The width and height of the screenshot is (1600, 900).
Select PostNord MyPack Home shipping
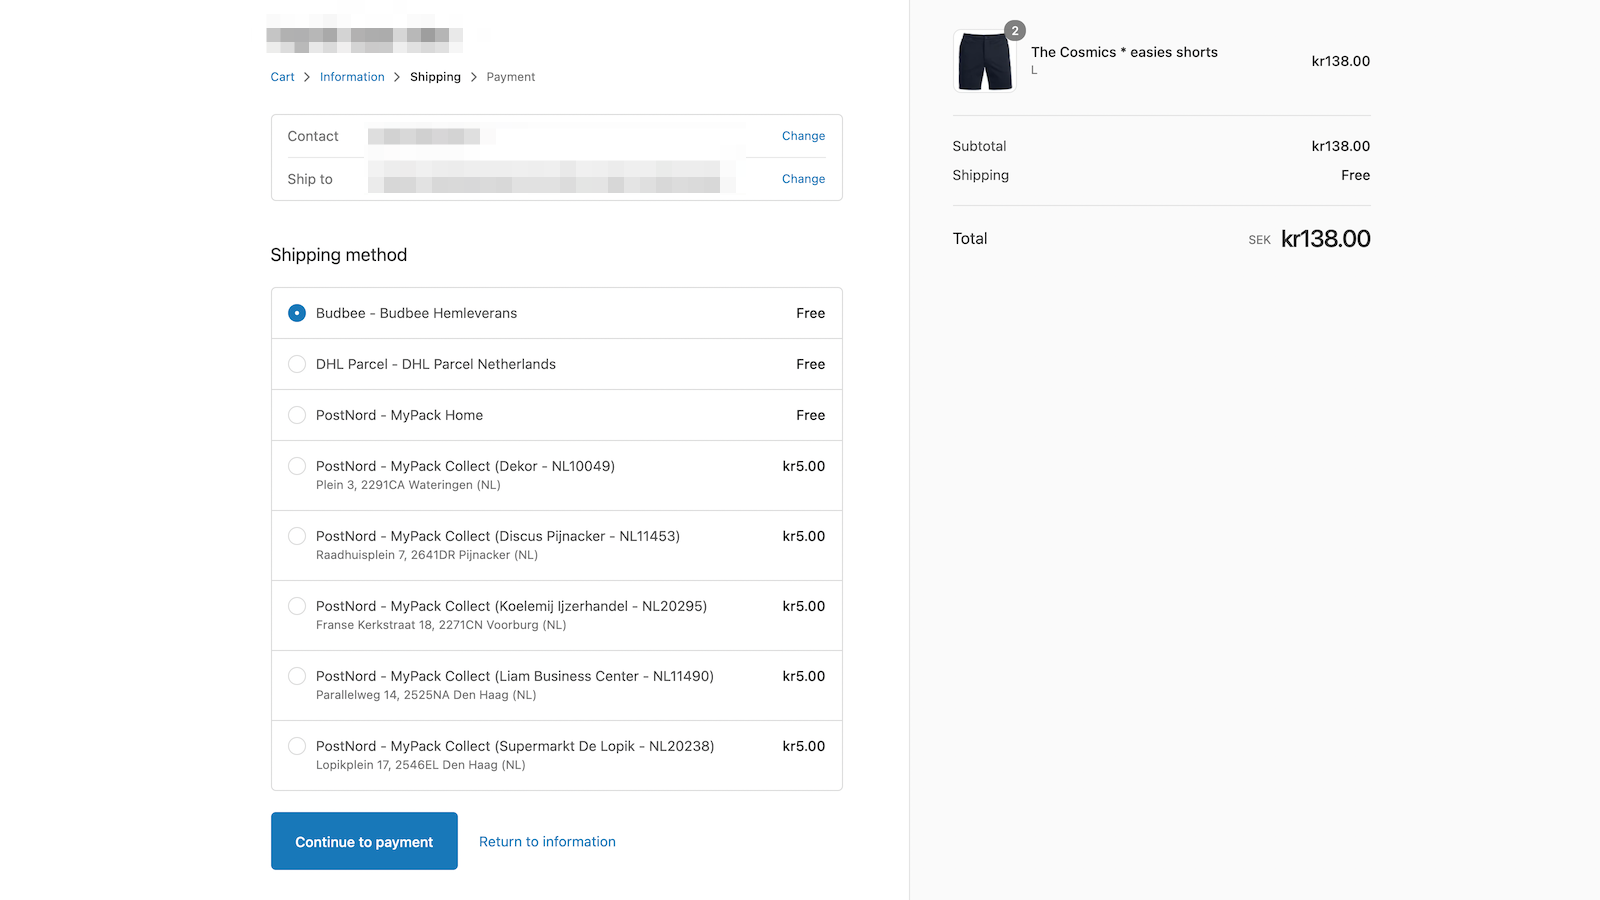[297, 415]
